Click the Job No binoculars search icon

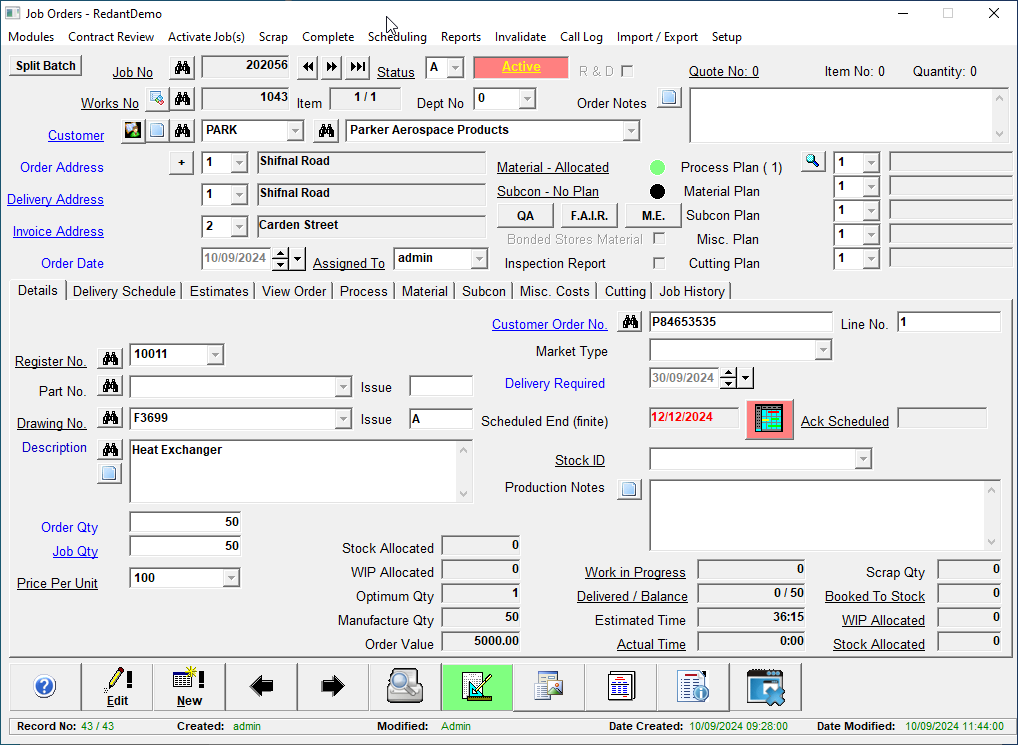click(x=181, y=68)
